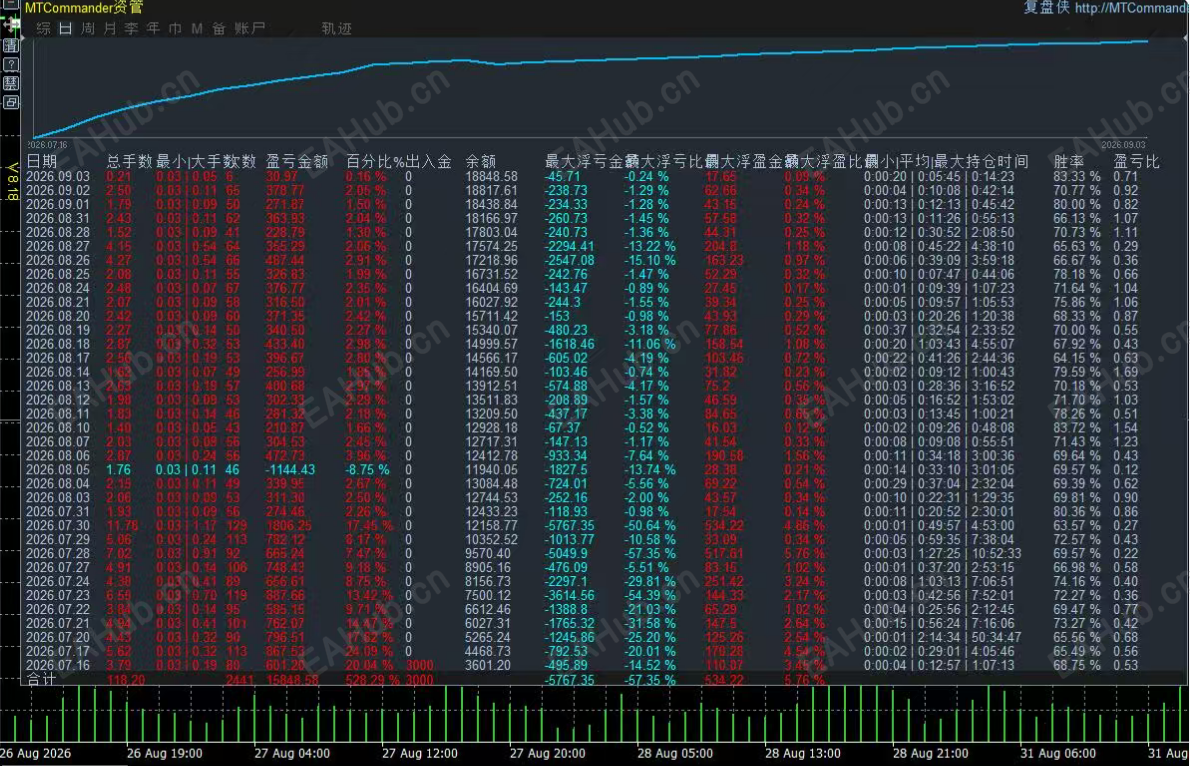This screenshot has height=766, width=1190.
Task: Click the 日期 column header
Action: (42, 161)
